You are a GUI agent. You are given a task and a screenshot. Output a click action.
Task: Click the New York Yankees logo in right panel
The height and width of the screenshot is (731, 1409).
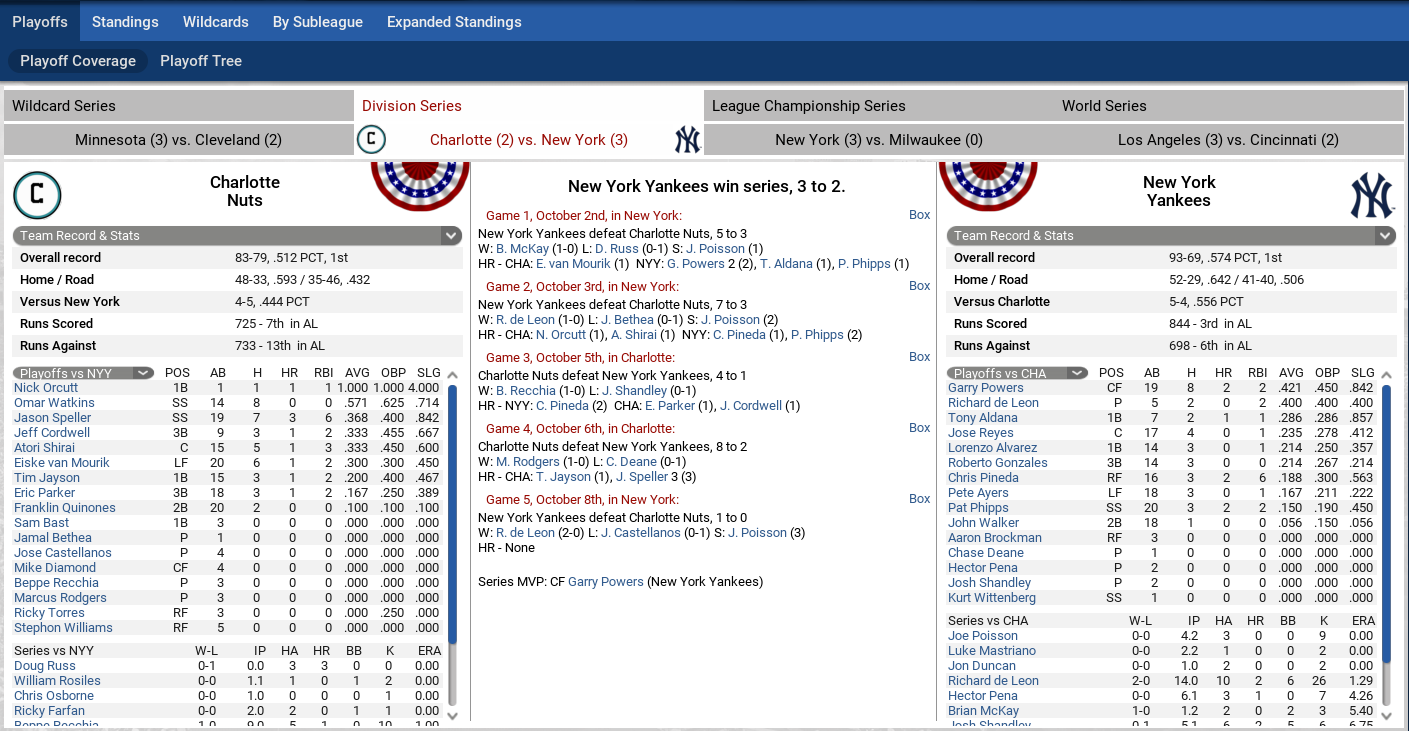click(x=1371, y=195)
